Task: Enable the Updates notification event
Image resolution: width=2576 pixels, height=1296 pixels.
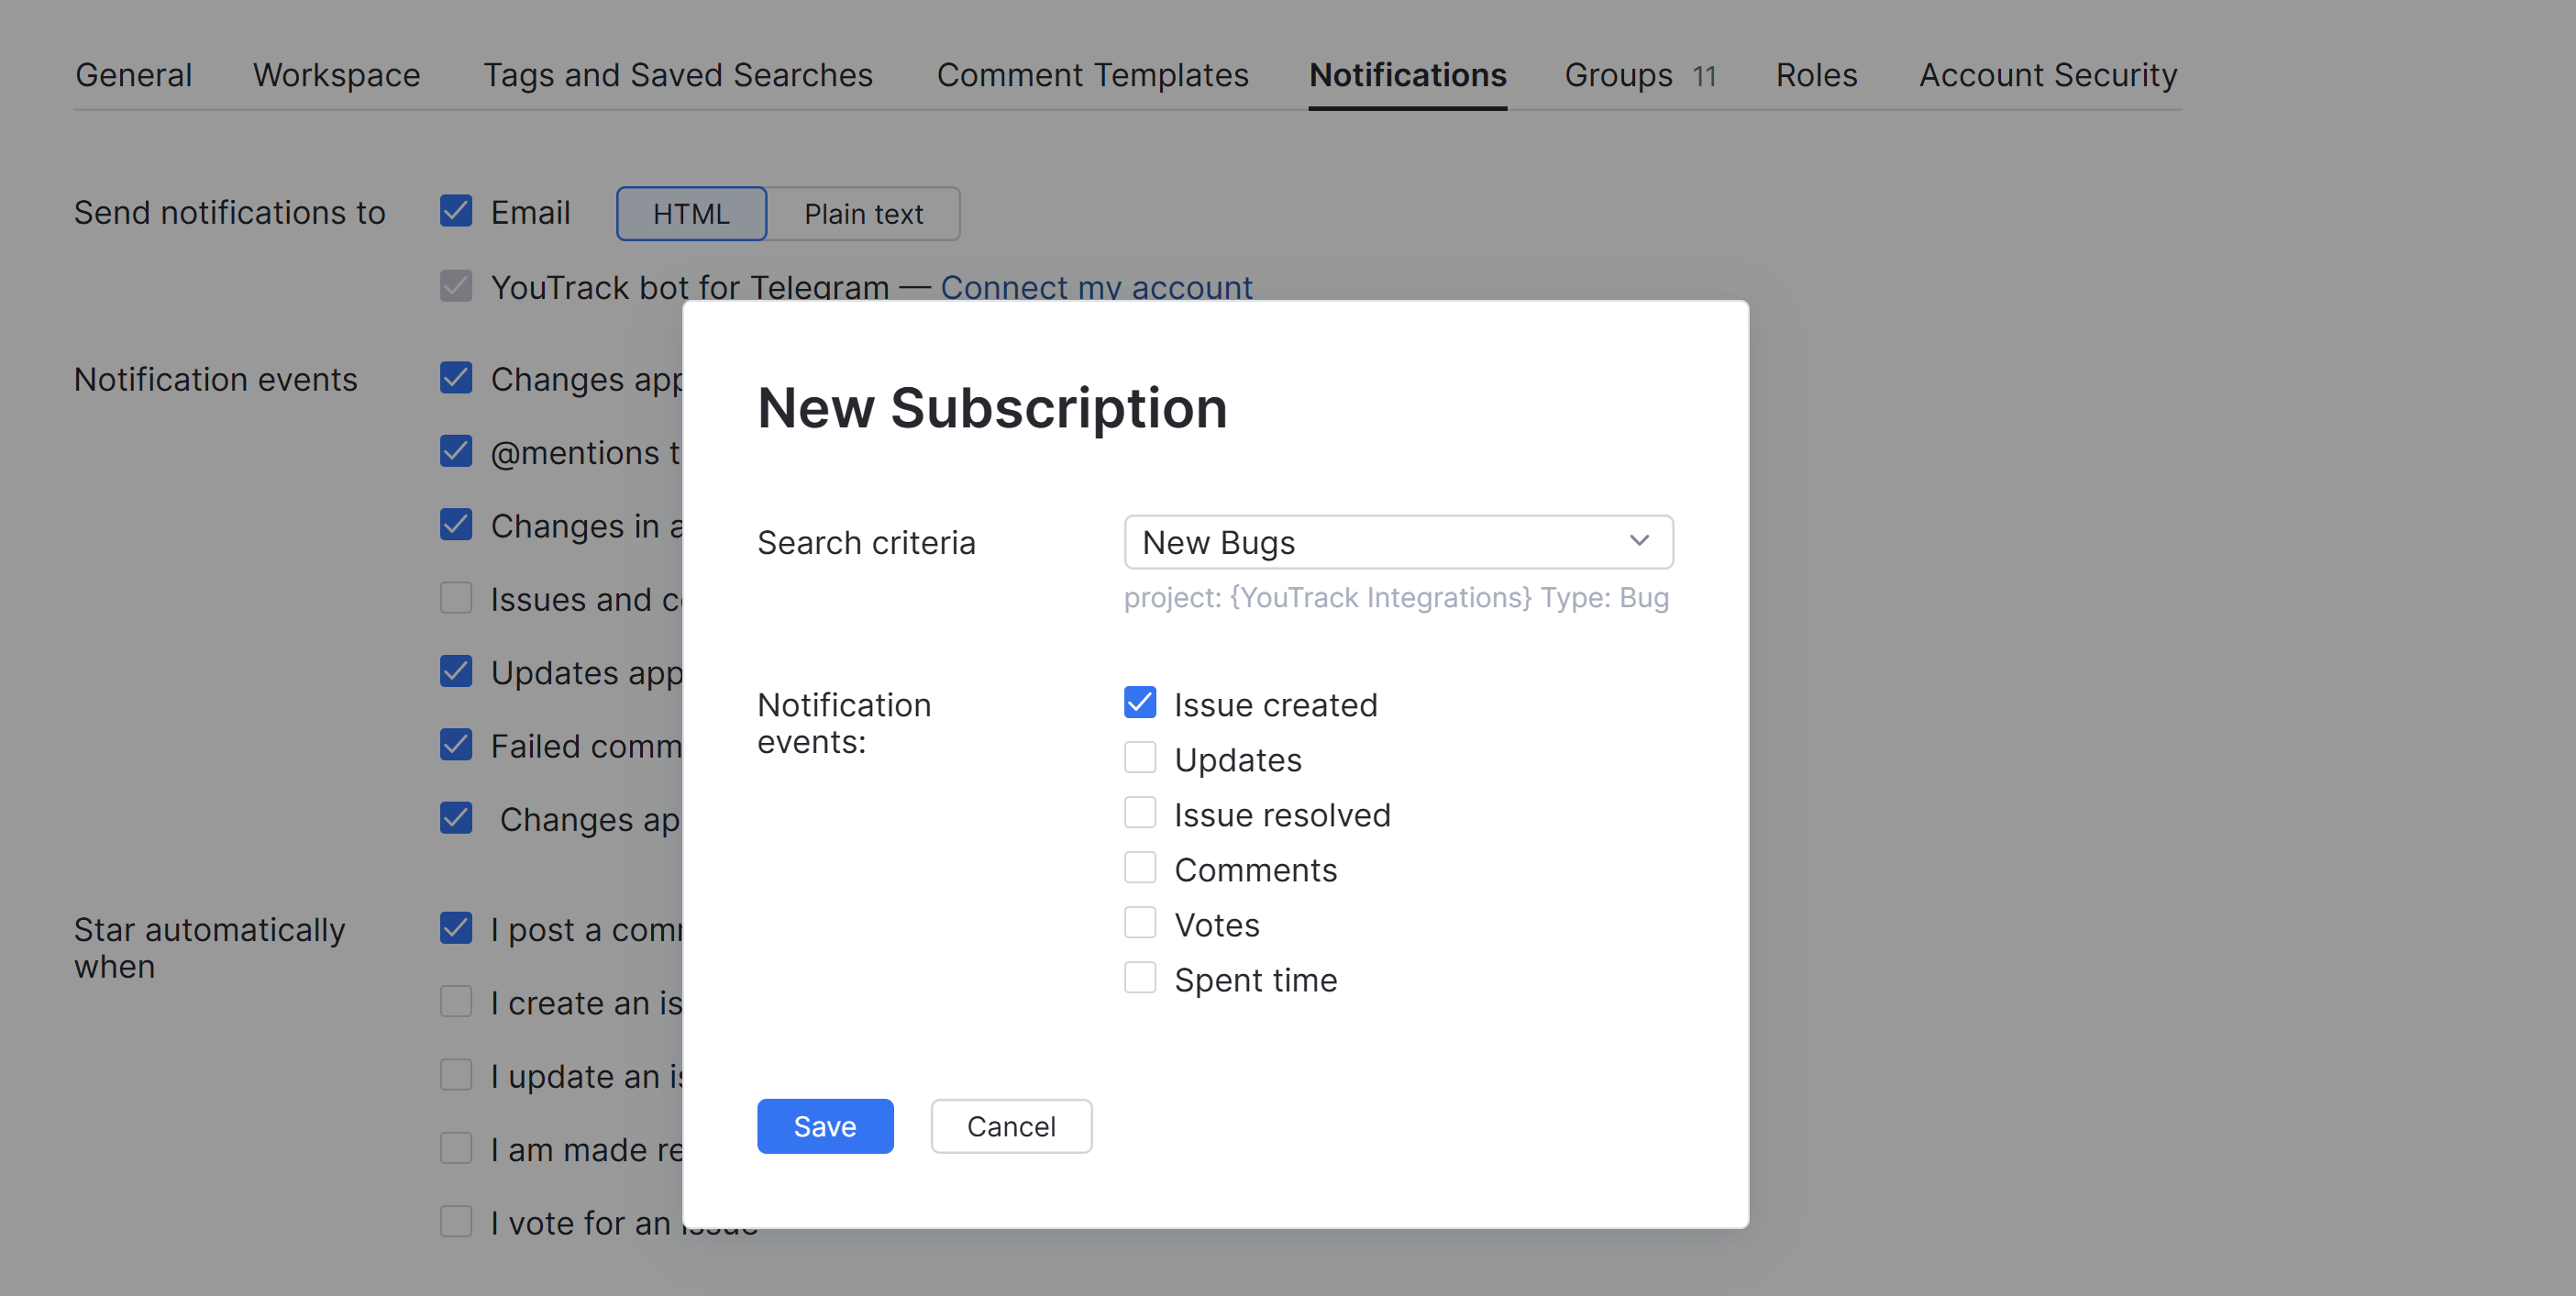Action: (1139, 758)
